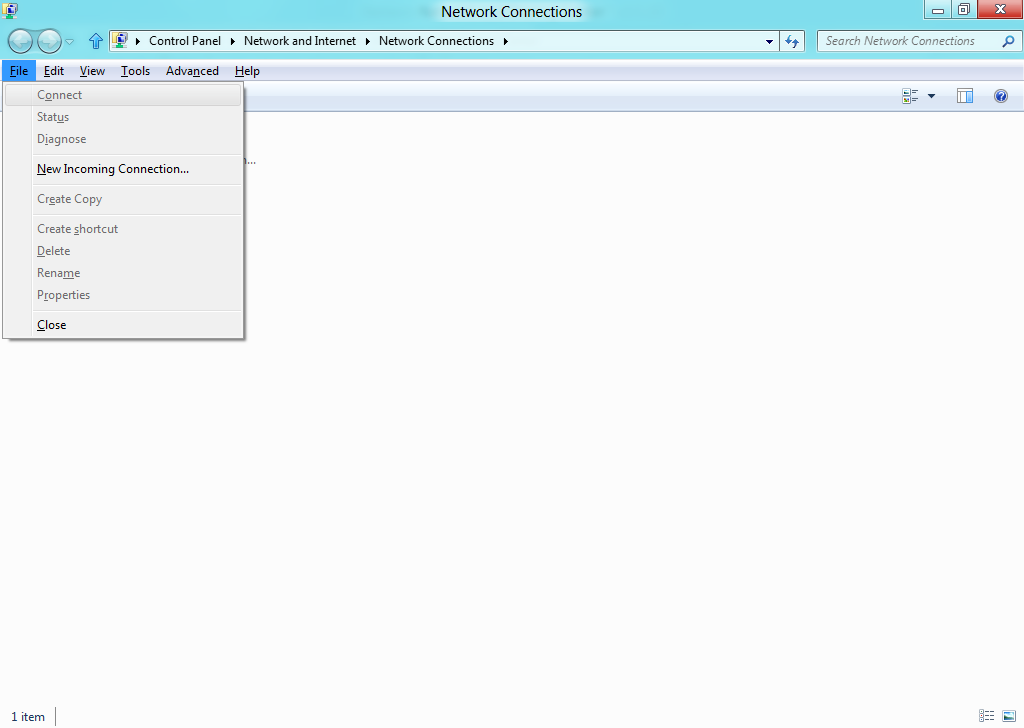Image resolution: width=1024 pixels, height=728 pixels.
Task: Go up one level with blue up arrow
Action: tap(95, 41)
